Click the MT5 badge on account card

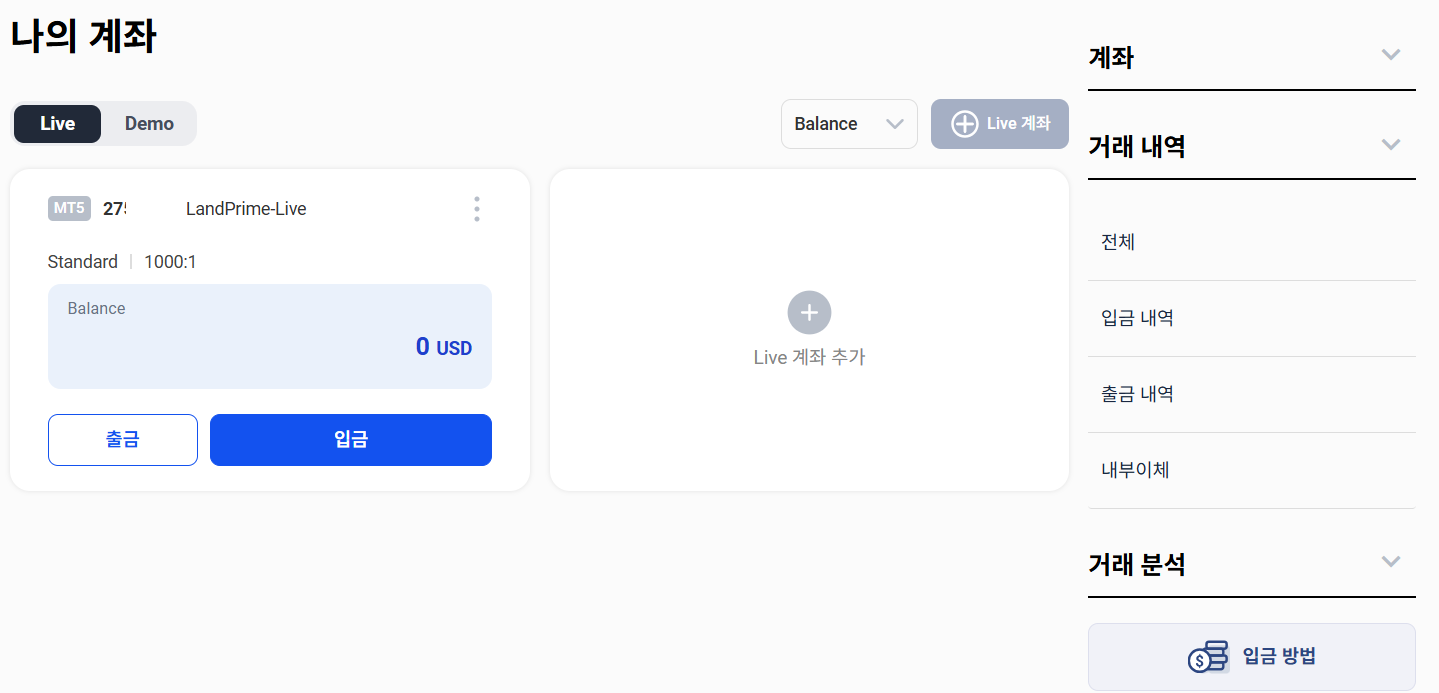tap(70, 209)
